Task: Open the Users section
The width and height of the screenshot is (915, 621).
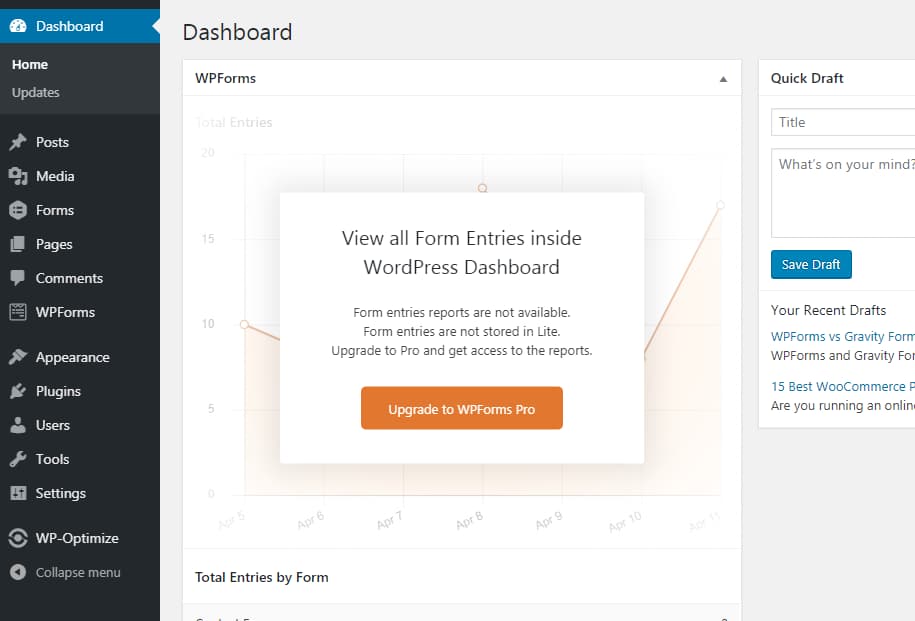Action: 50,425
